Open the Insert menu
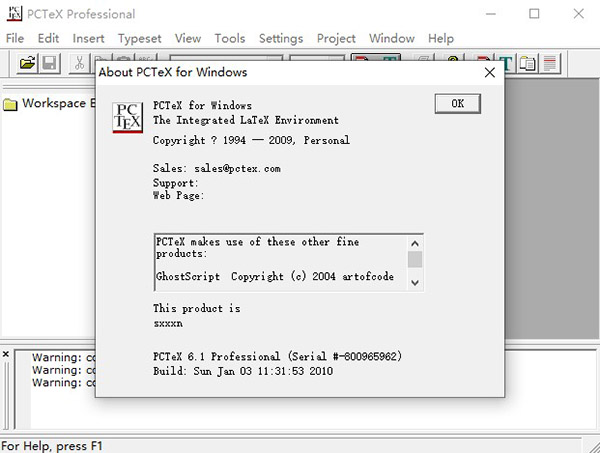The width and height of the screenshot is (600, 453). coord(88,38)
